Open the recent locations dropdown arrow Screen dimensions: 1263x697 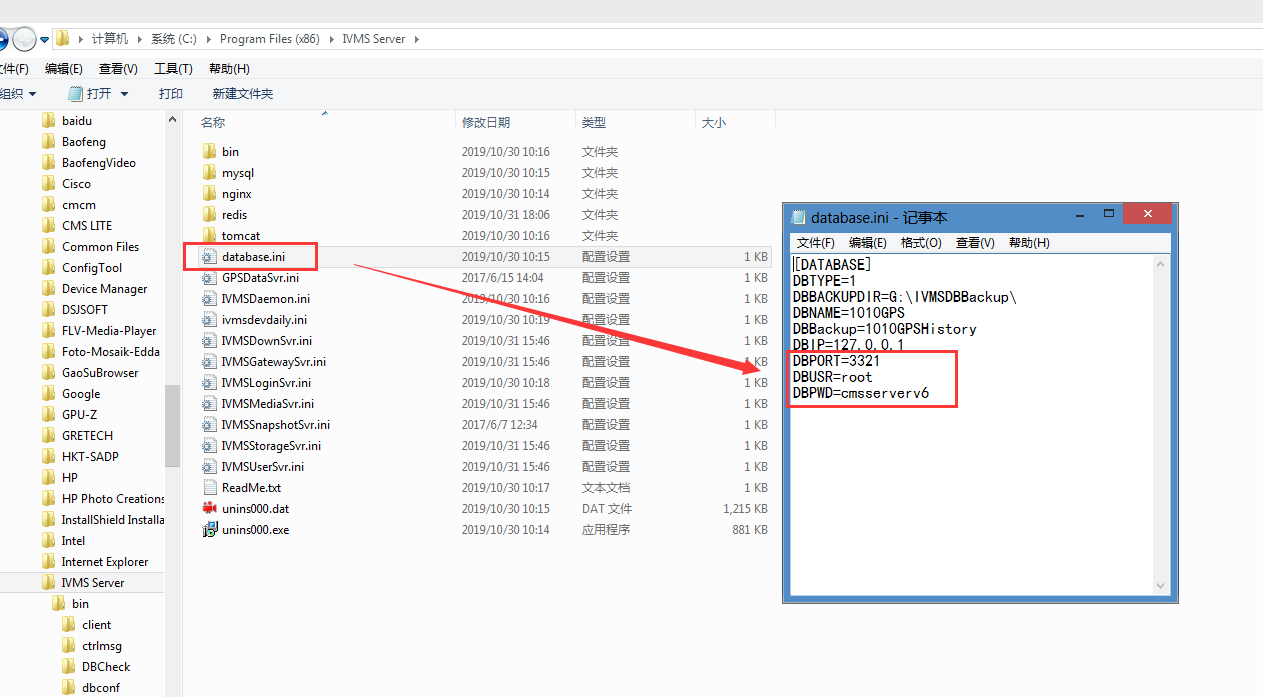point(45,39)
